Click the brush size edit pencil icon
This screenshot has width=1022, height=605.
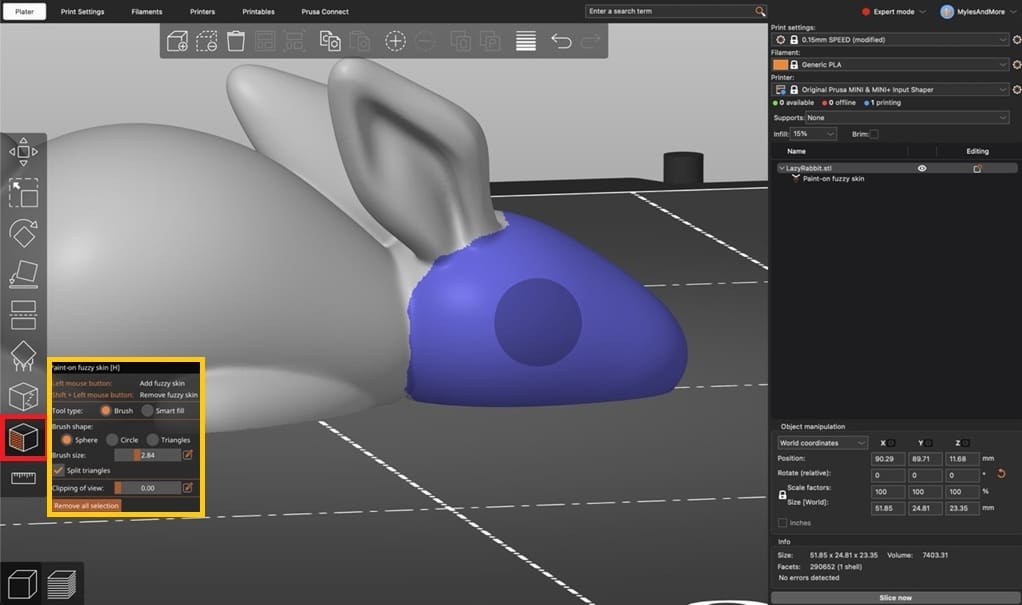coord(188,455)
